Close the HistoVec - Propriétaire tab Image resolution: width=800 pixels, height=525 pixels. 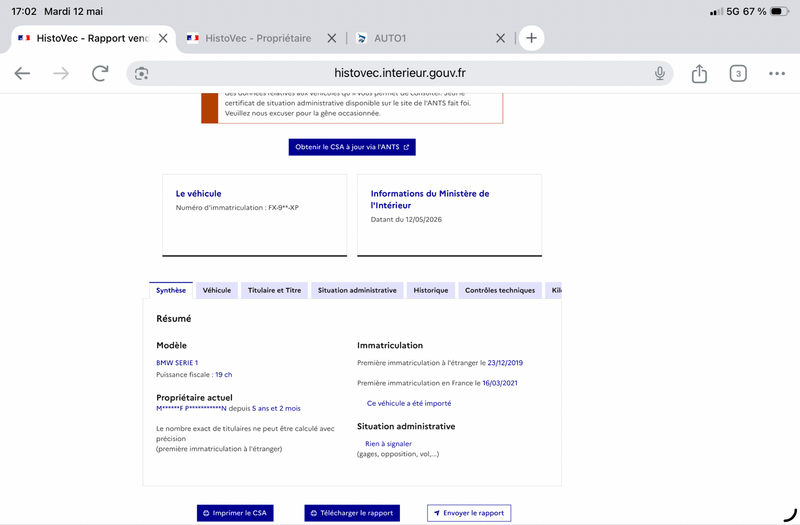332,38
